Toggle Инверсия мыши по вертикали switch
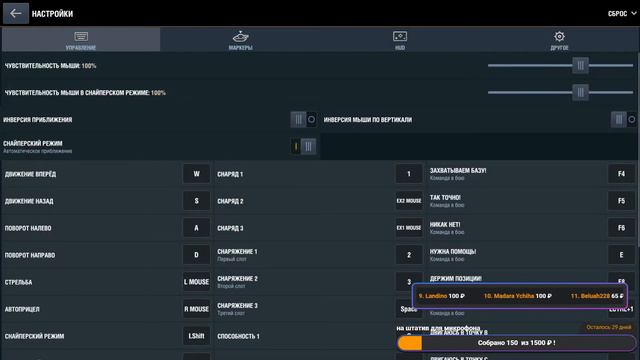This screenshot has width=640, height=360. point(624,119)
